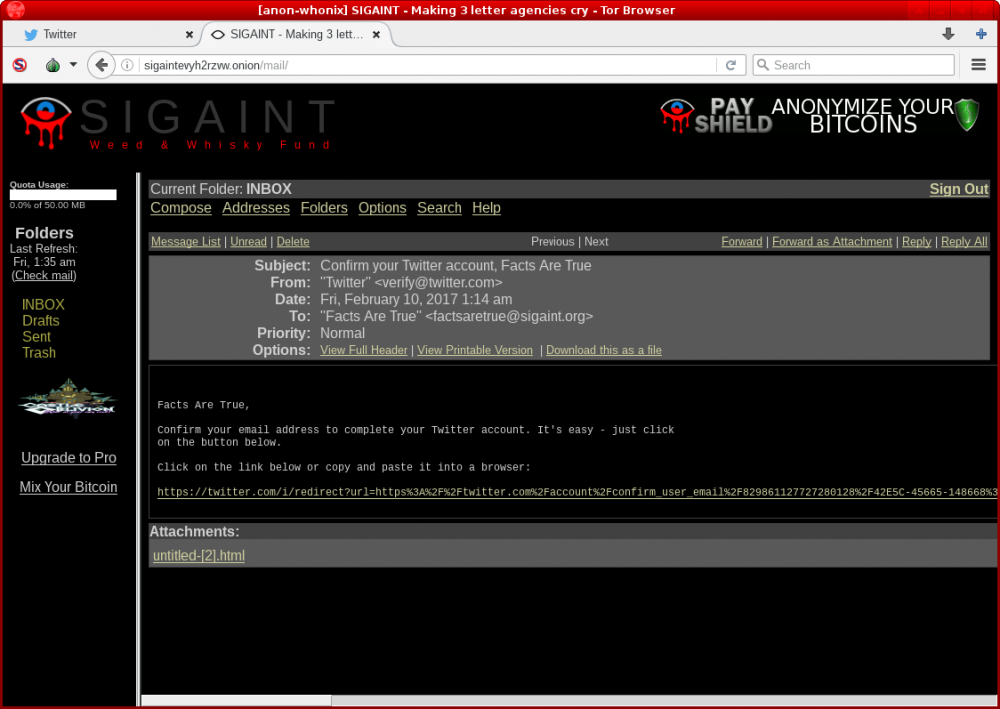Close the SIGAINT tab
Viewport: 1000px width, 709px height.
tap(377, 34)
